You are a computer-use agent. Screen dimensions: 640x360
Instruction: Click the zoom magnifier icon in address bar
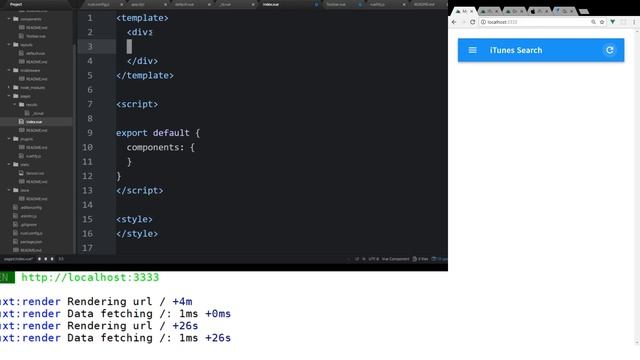click(x=593, y=22)
